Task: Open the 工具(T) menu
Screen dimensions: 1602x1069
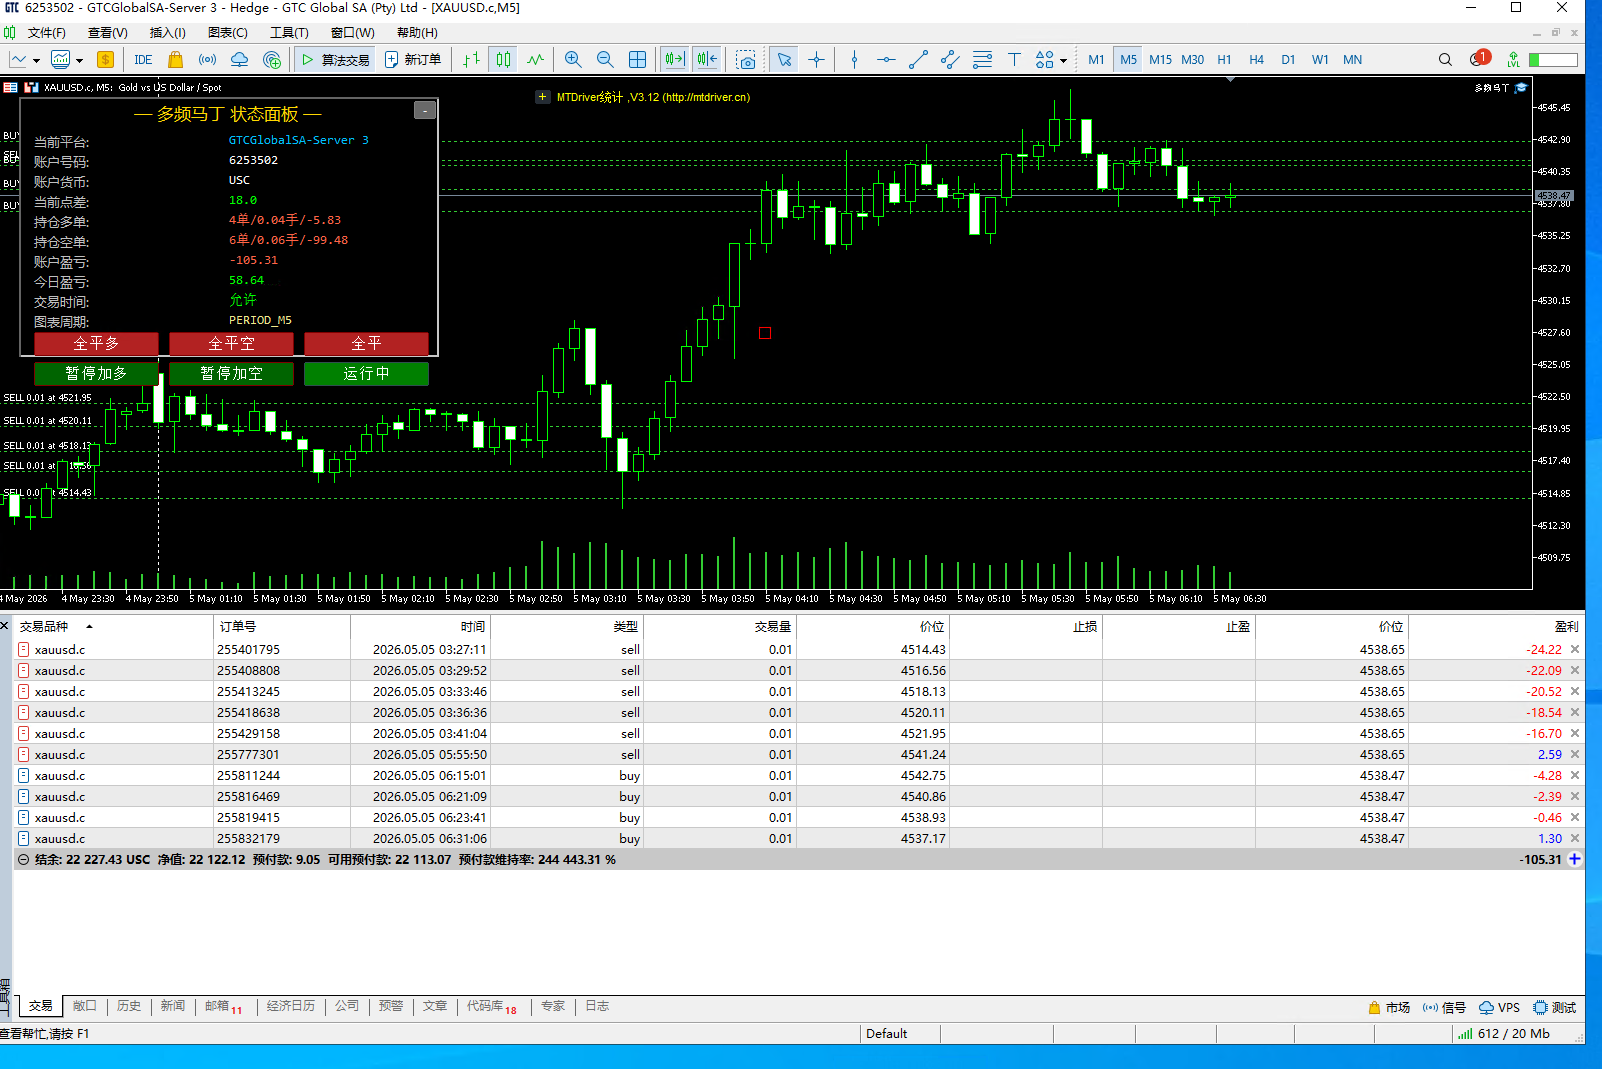Action: pyautogui.click(x=289, y=33)
